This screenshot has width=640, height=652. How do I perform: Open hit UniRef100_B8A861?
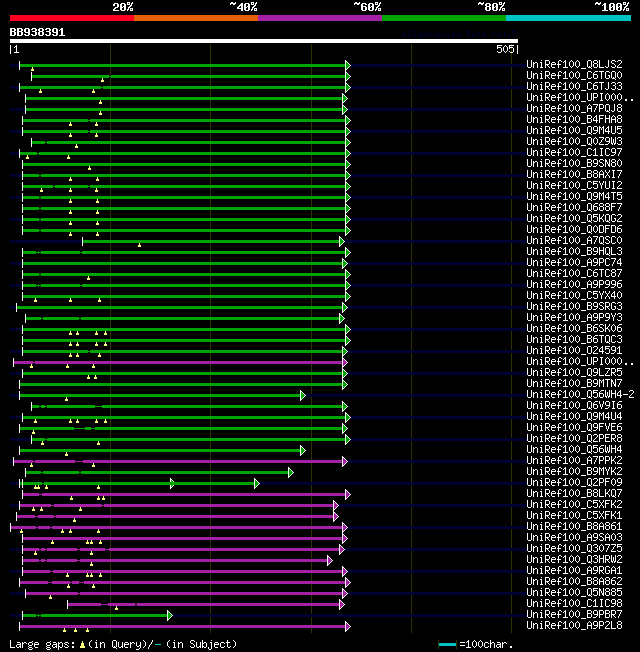tap(574, 526)
